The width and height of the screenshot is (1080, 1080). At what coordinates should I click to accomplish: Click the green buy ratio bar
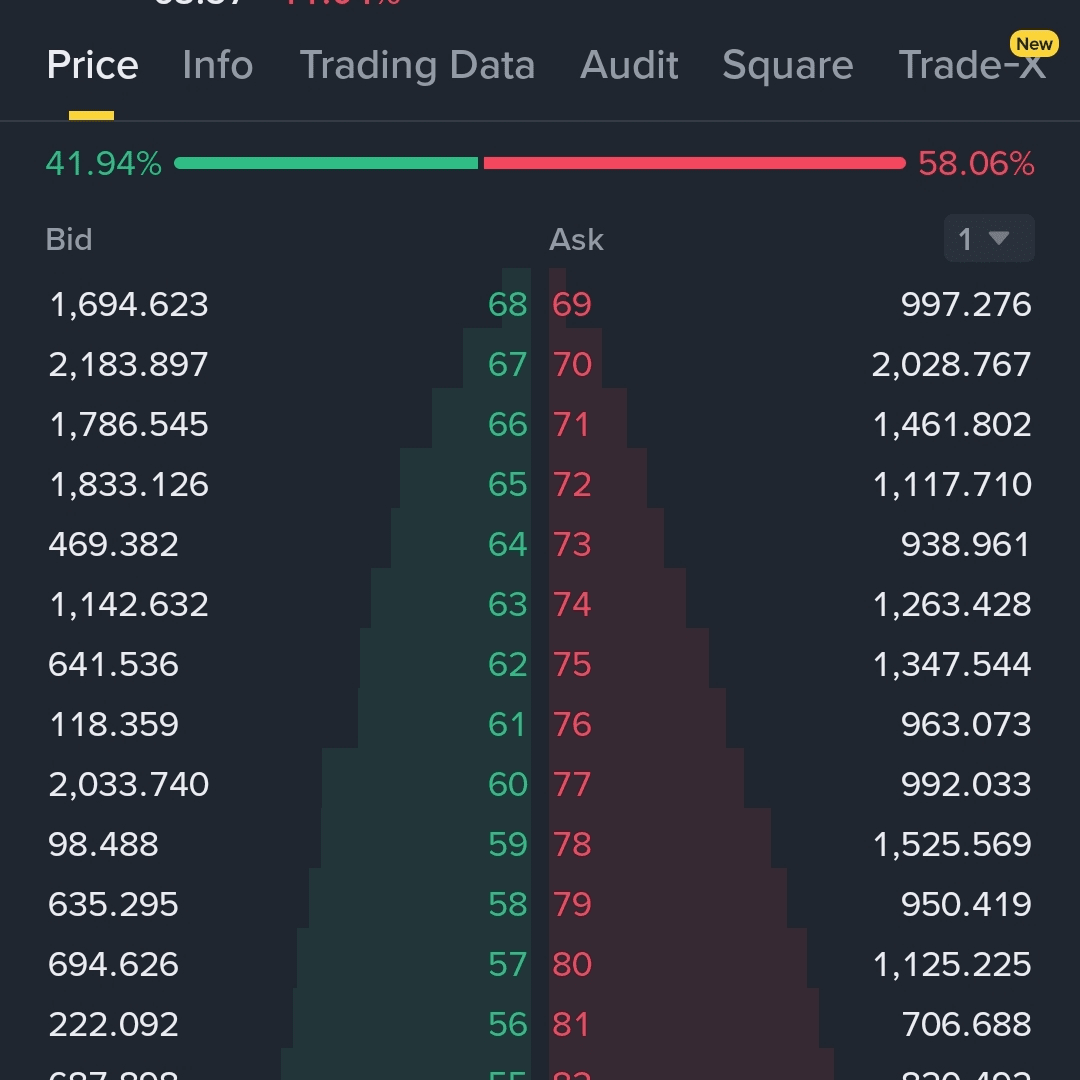tap(326, 163)
